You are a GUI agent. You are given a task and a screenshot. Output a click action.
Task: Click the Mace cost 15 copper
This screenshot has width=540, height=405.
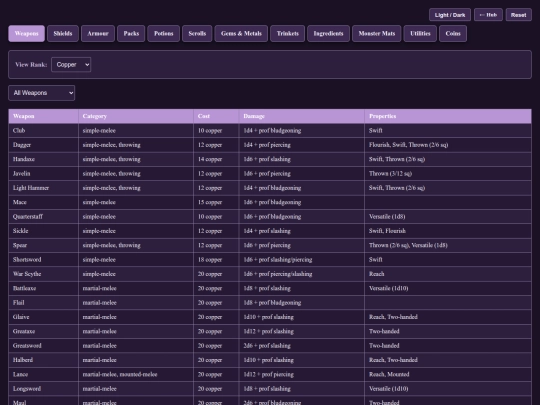tap(210, 202)
